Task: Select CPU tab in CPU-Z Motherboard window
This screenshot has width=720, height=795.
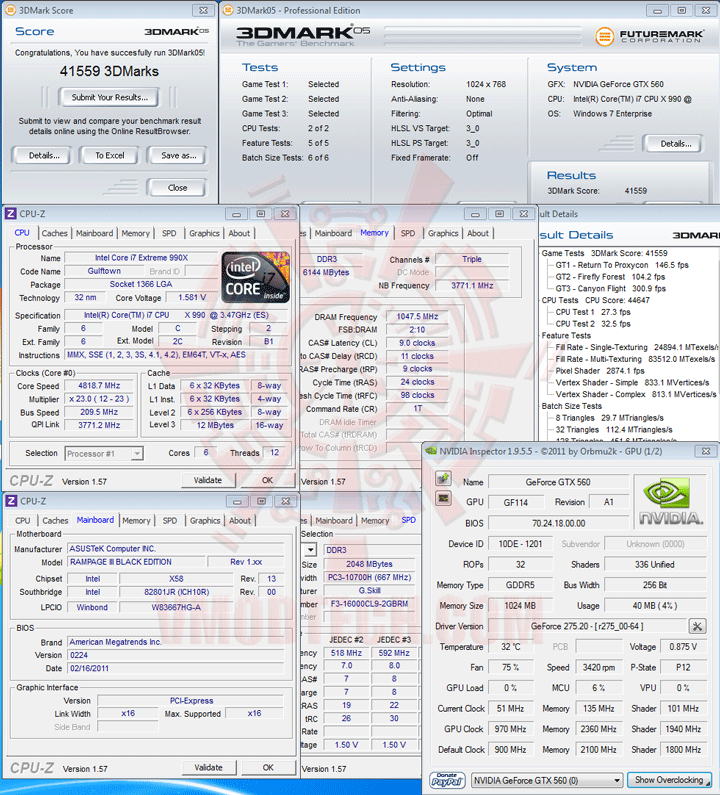Action: tap(22, 521)
